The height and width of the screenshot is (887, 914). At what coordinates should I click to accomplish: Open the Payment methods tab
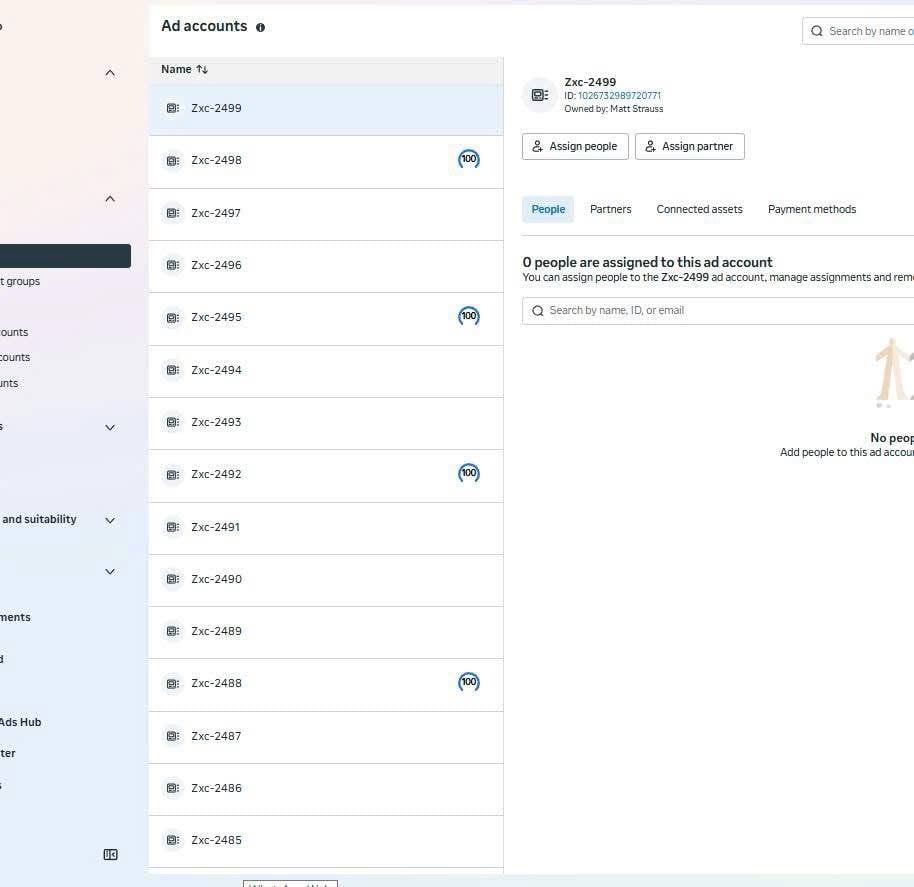pos(812,209)
